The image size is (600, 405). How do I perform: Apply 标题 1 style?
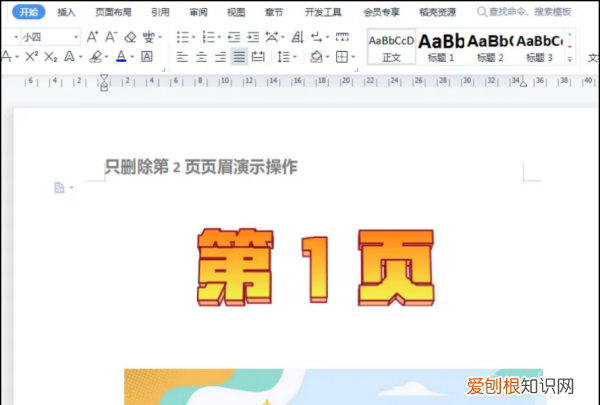pyautogui.click(x=441, y=47)
